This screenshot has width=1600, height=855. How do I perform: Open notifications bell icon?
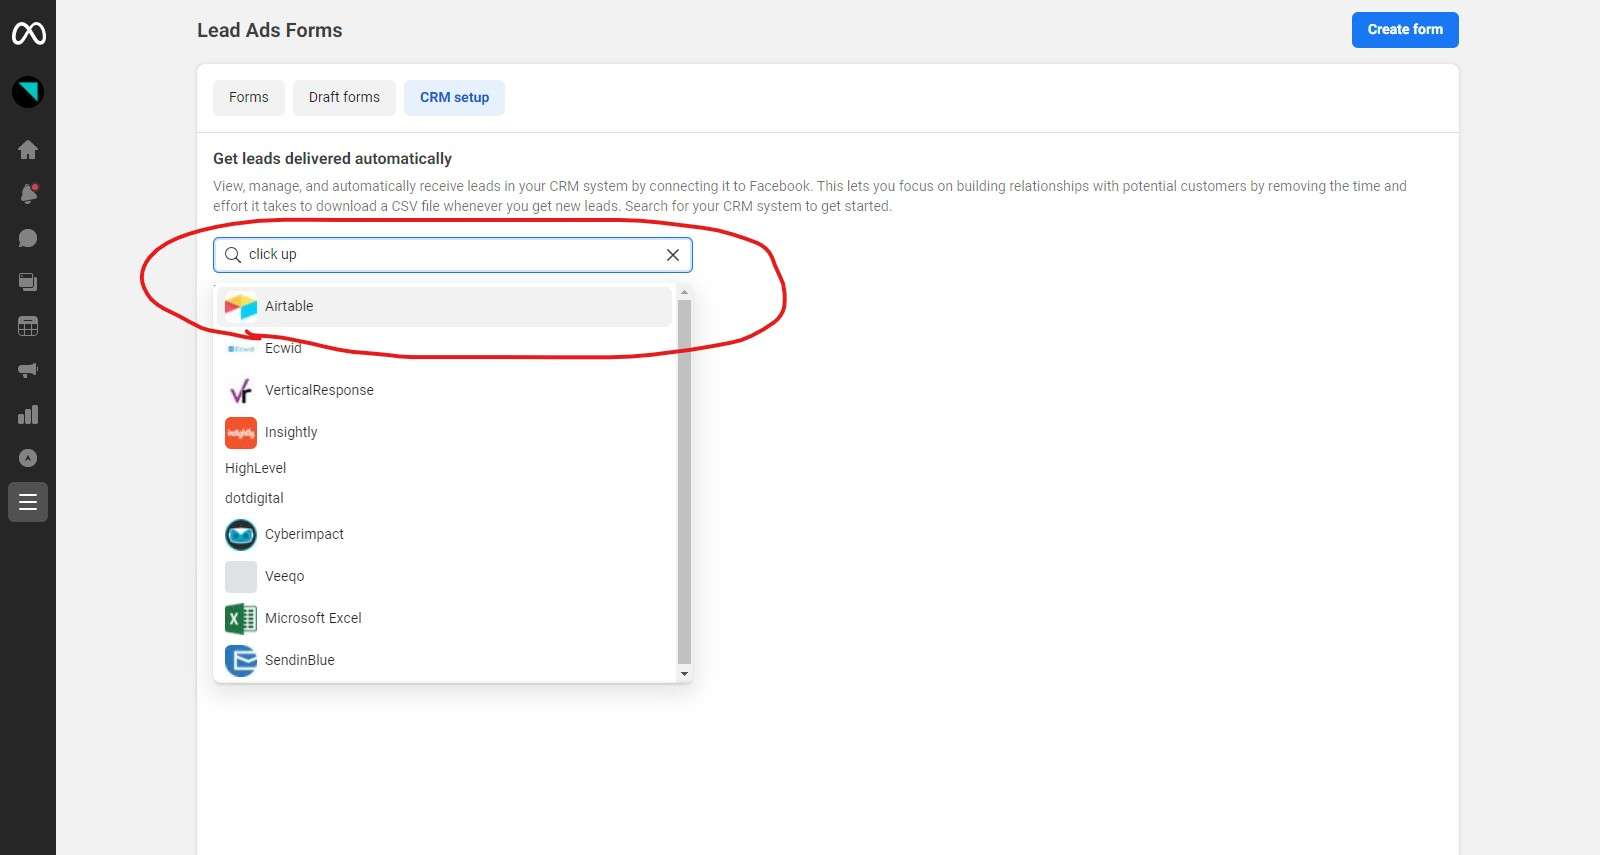tap(28, 194)
